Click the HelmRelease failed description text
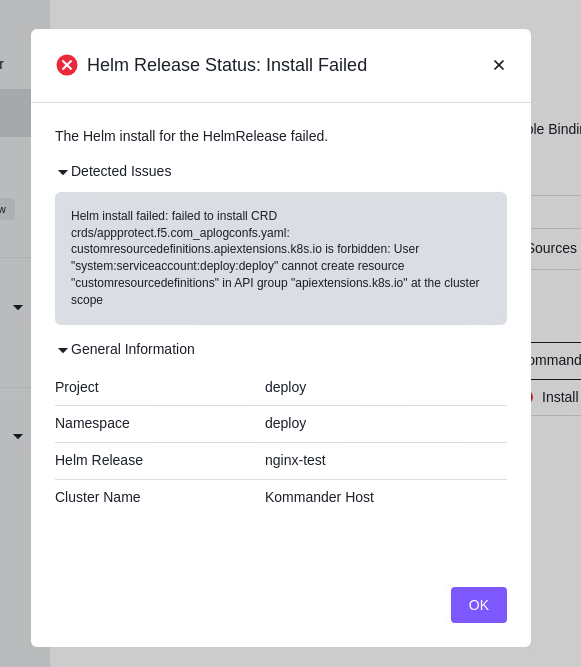Screen dimensions: 581x667 [191, 136]
